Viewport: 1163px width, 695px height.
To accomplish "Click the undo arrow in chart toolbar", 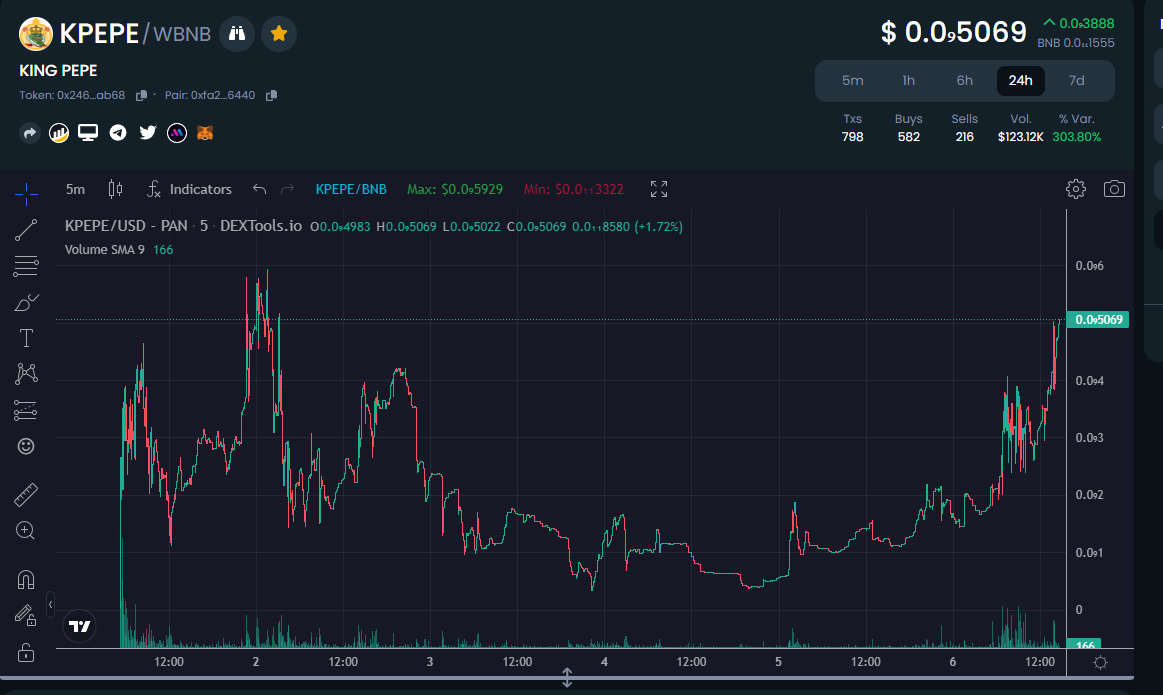I will pyautogui.click(x=259, y=189).
